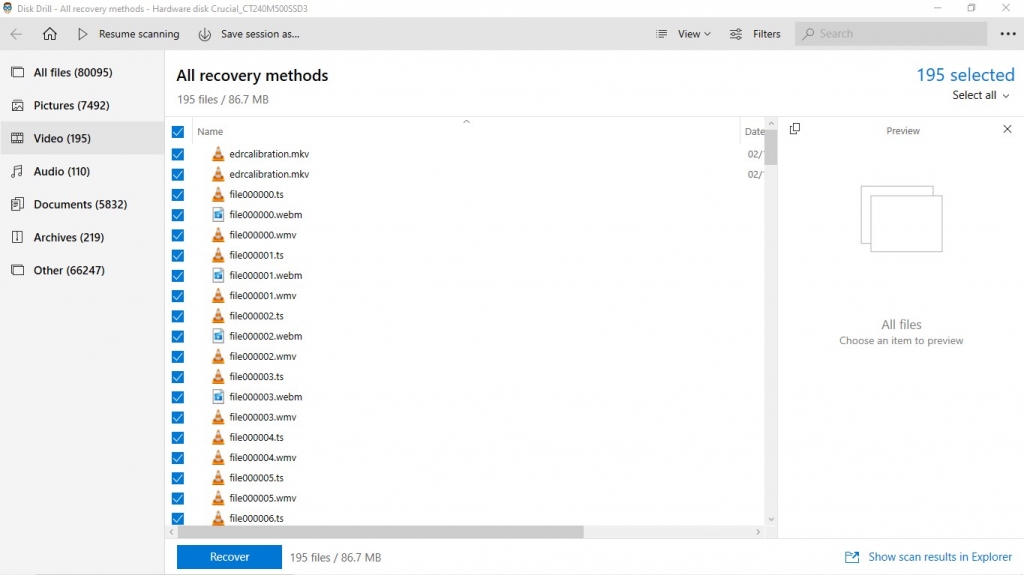The width and height of the screenshot is (1024, 575).
Task: Click the View list icon
Action: [x=662, y=34]
